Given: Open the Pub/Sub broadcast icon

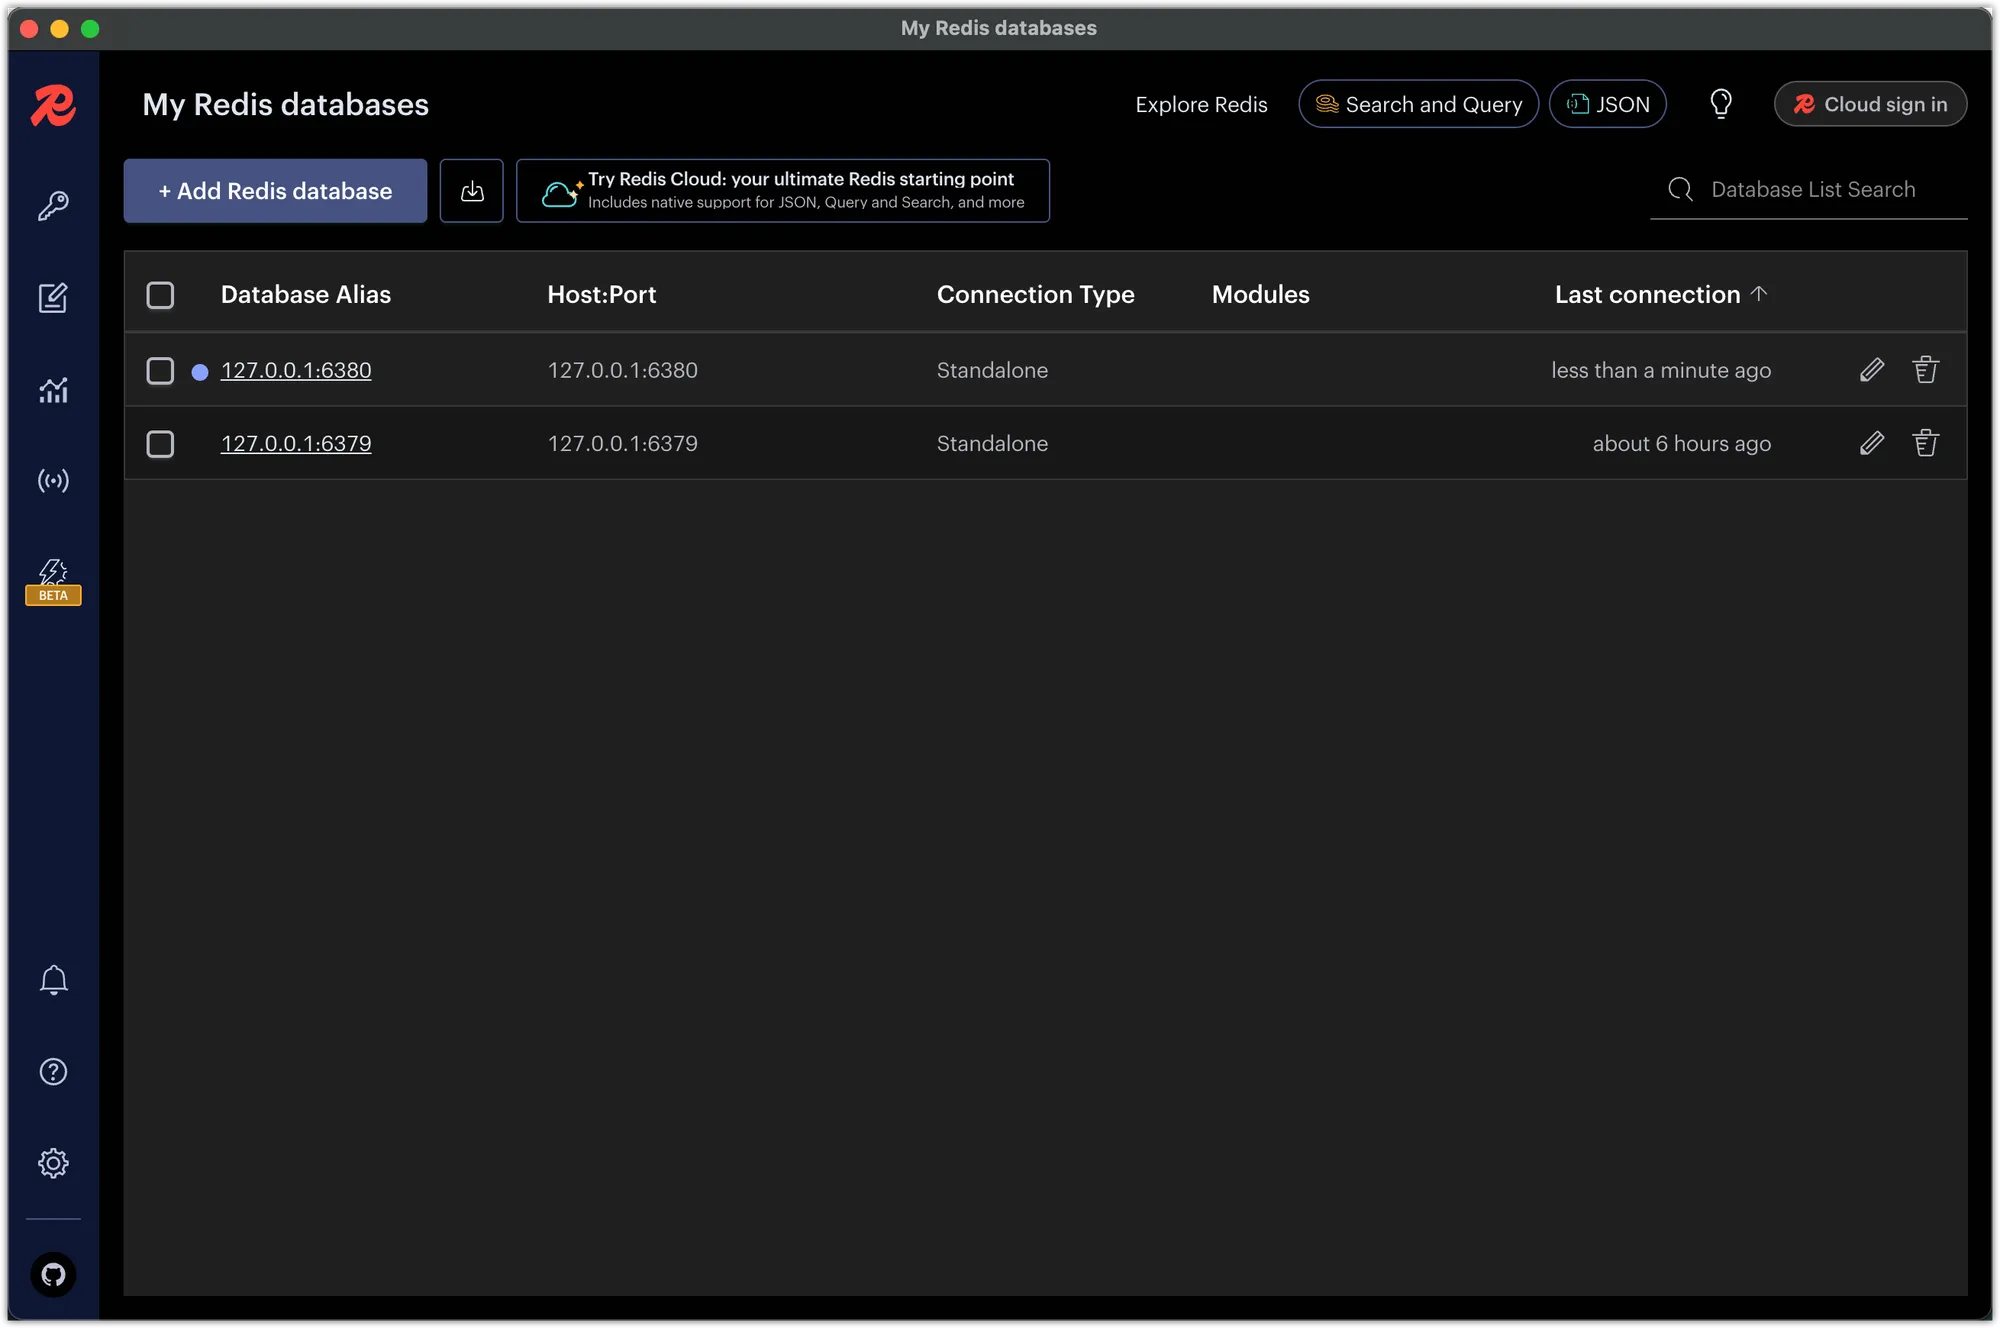Looking at the screenshot, I should (53, 481).
